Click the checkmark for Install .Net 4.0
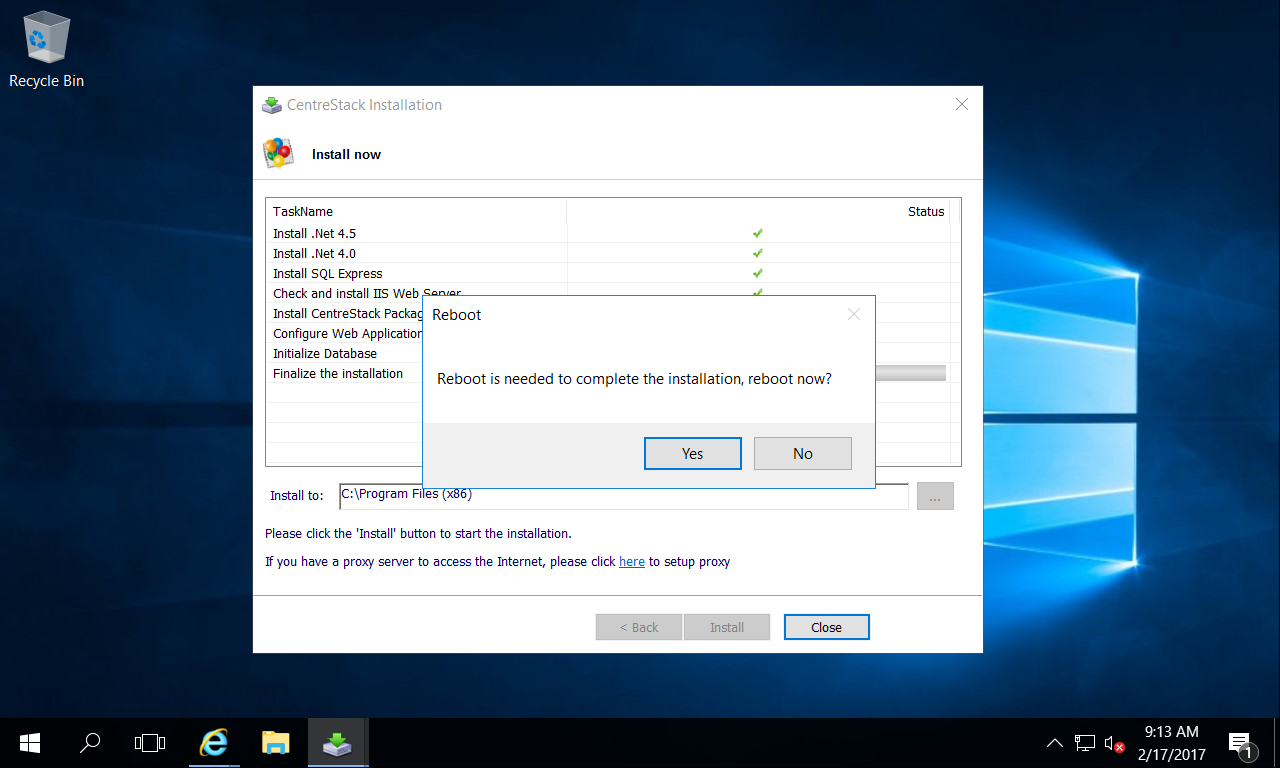 point(758,253)
